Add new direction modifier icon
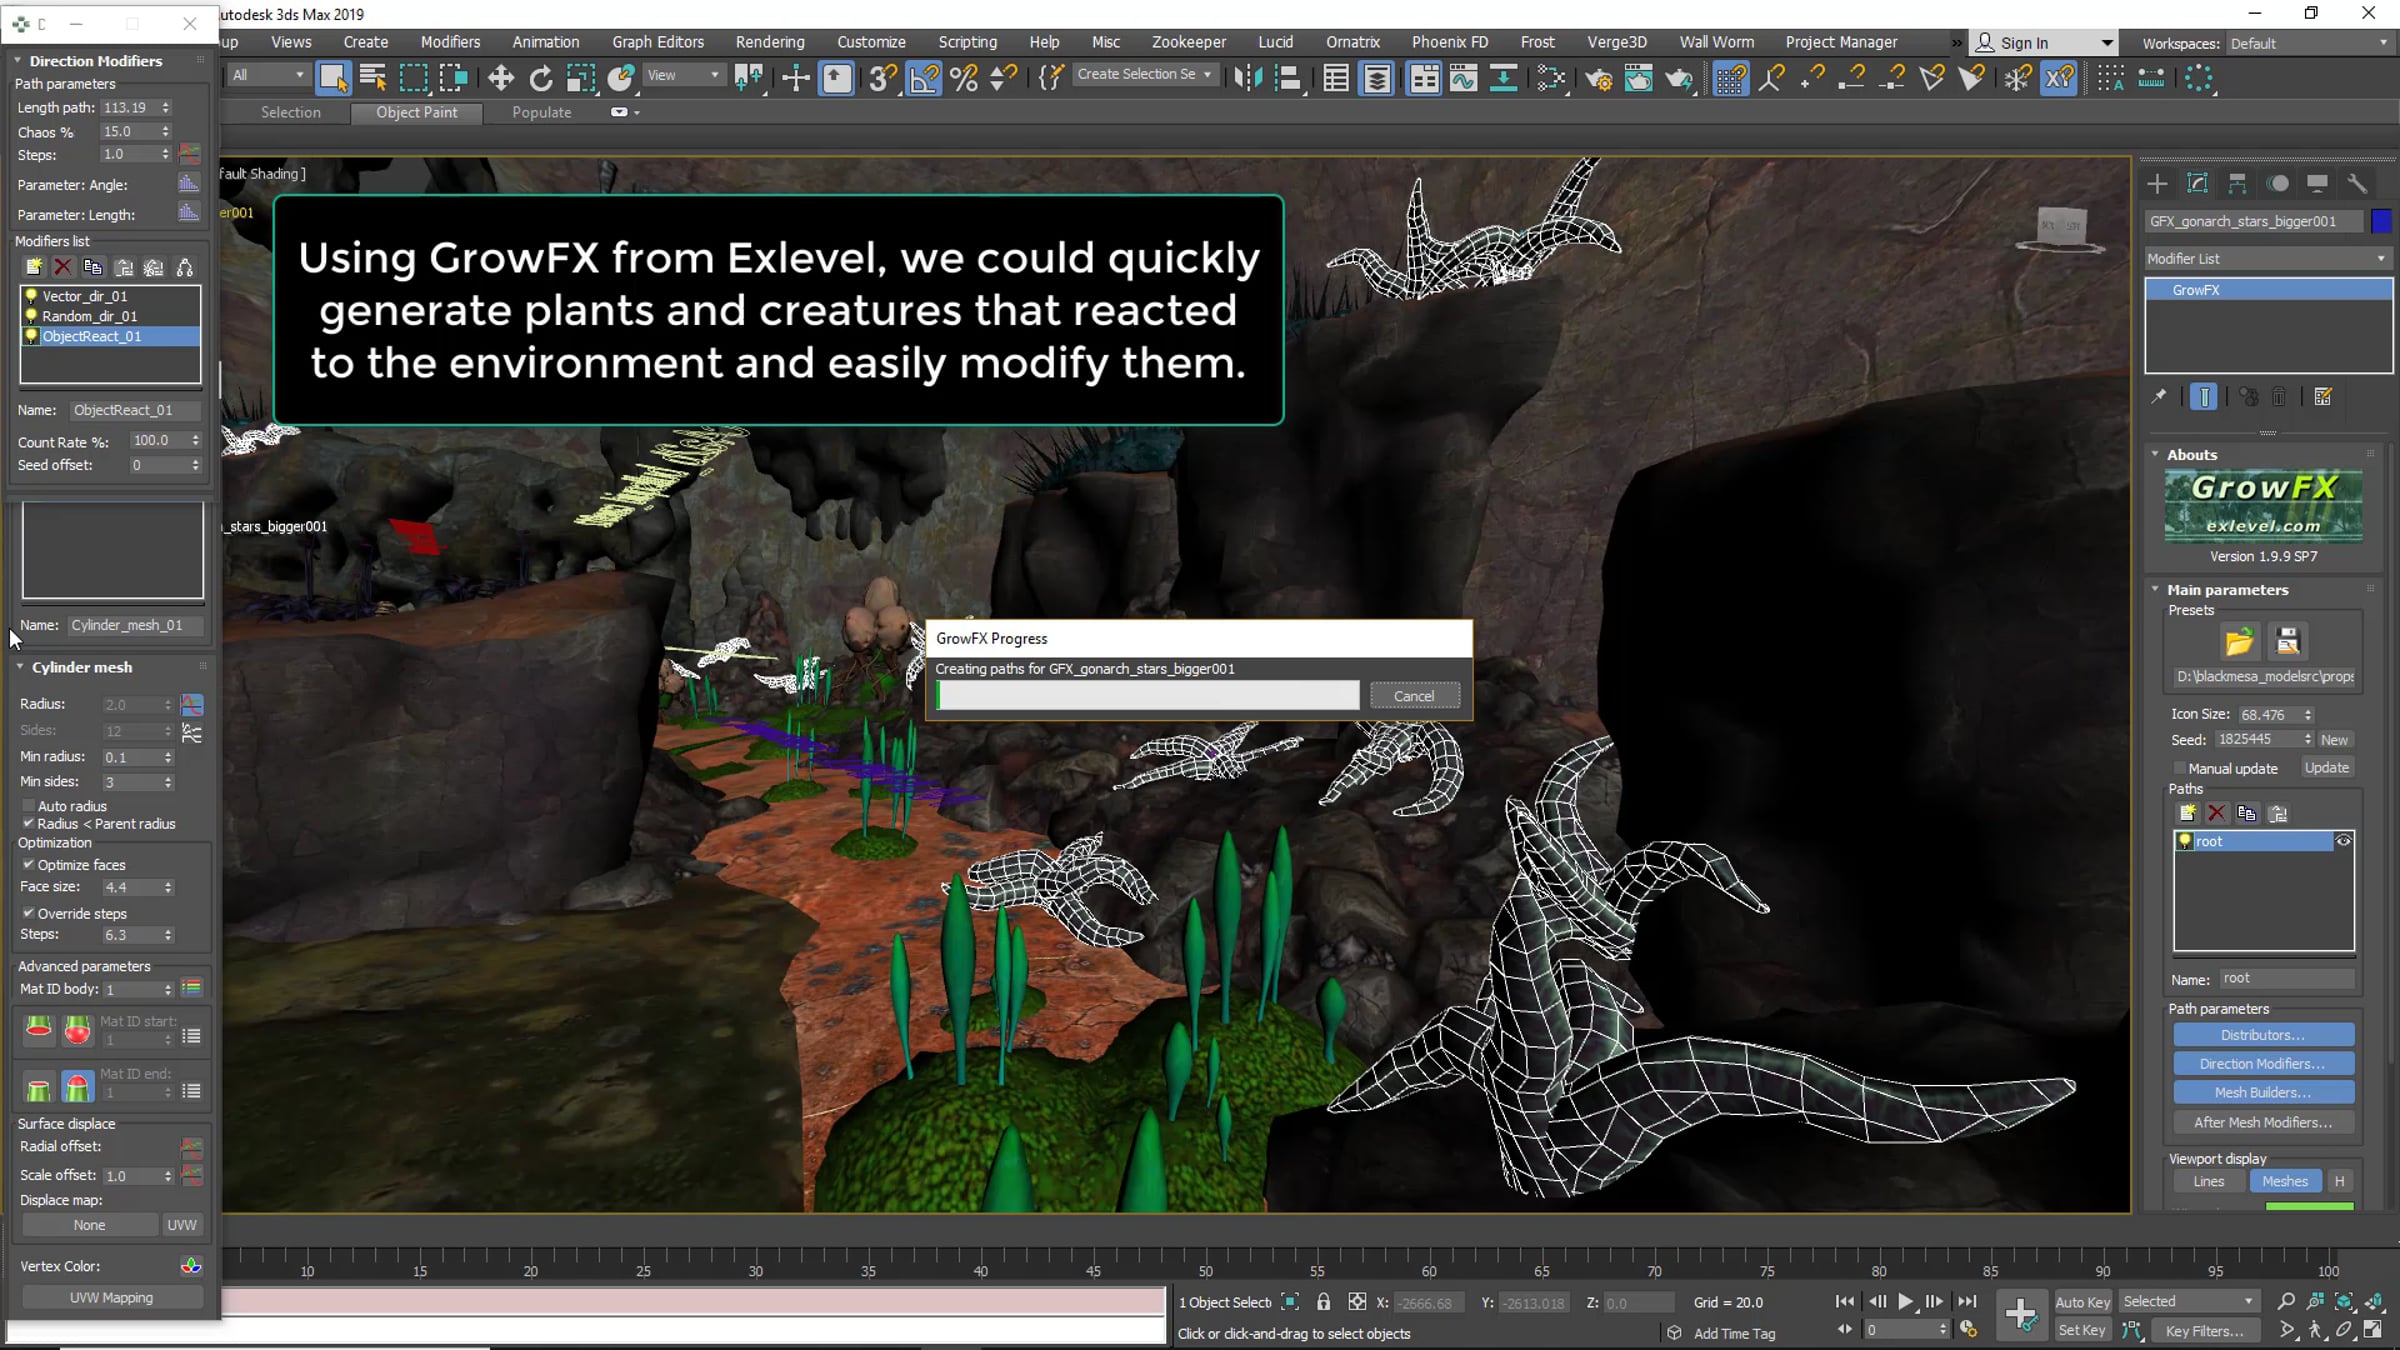The height and width of the screenshot is (1350, 2400). point(34,267)
